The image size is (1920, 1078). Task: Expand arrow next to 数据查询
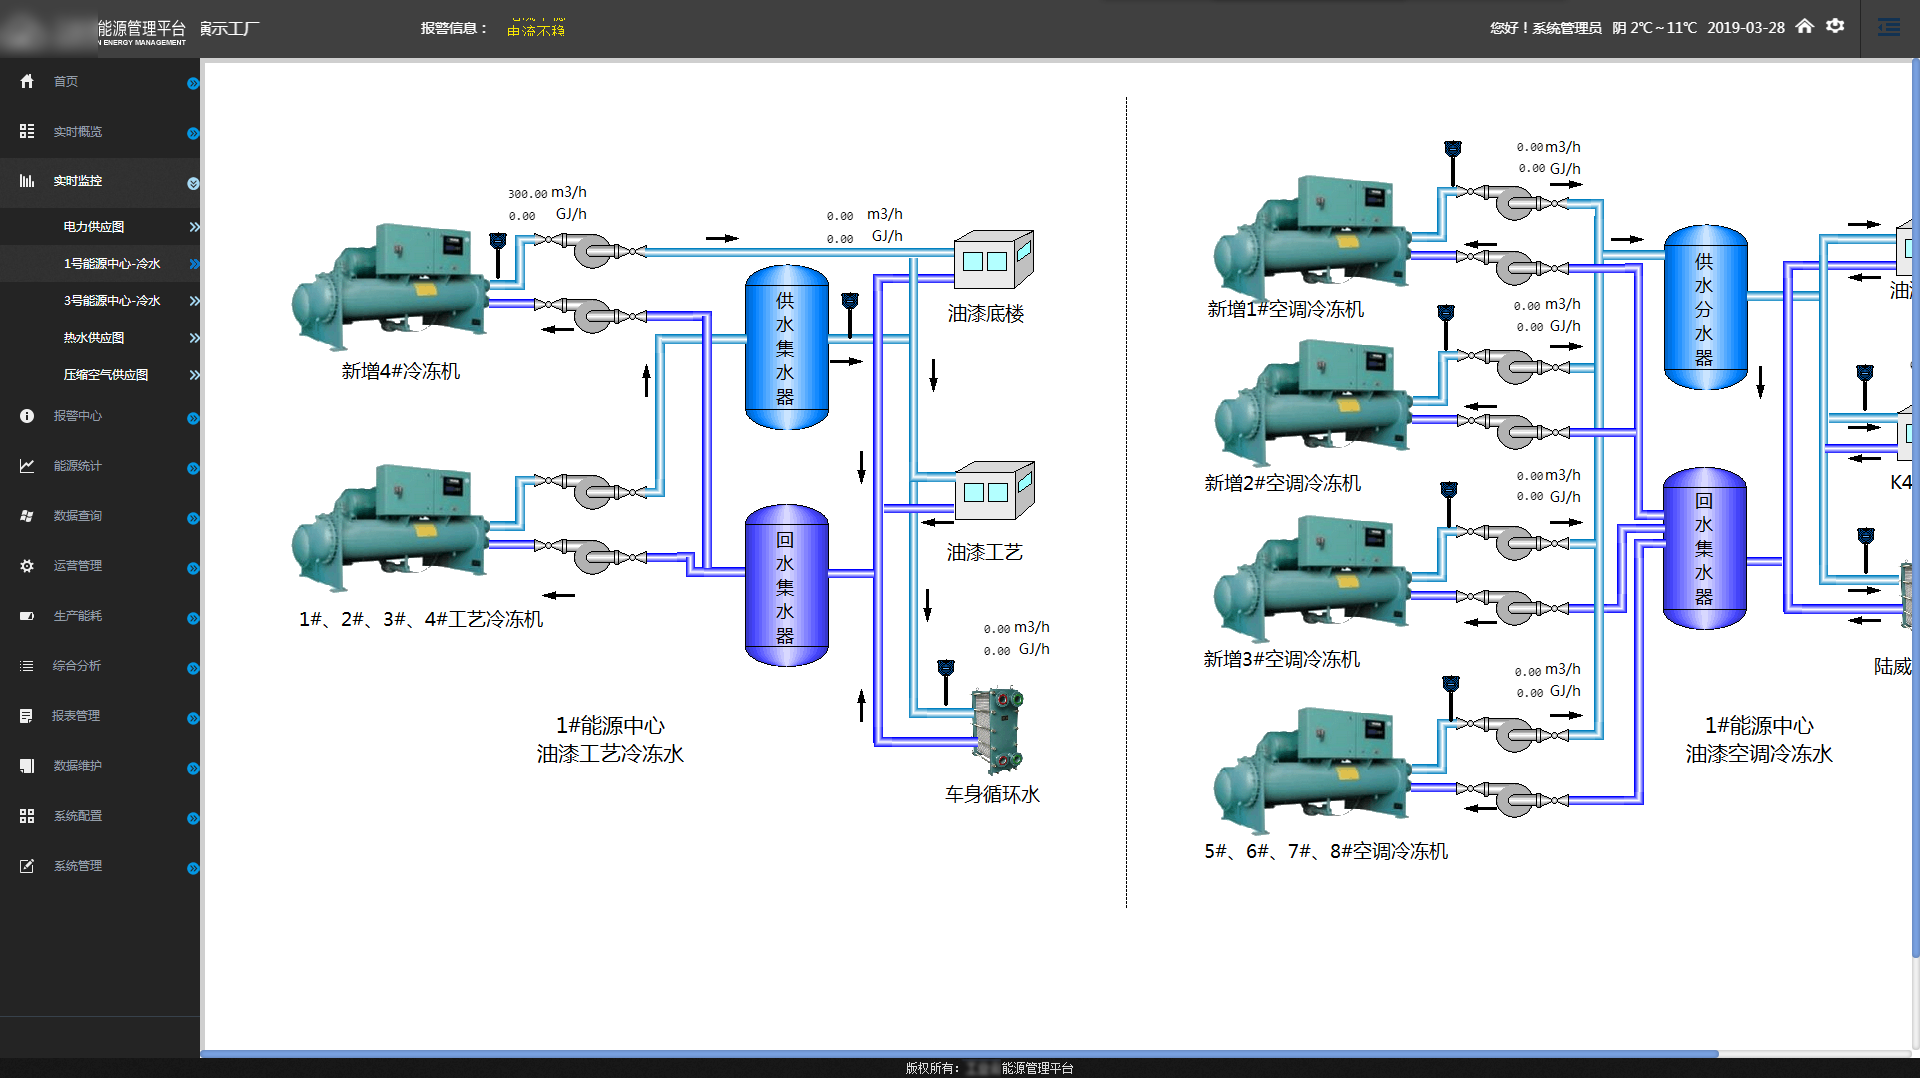[x=193, y=519]
